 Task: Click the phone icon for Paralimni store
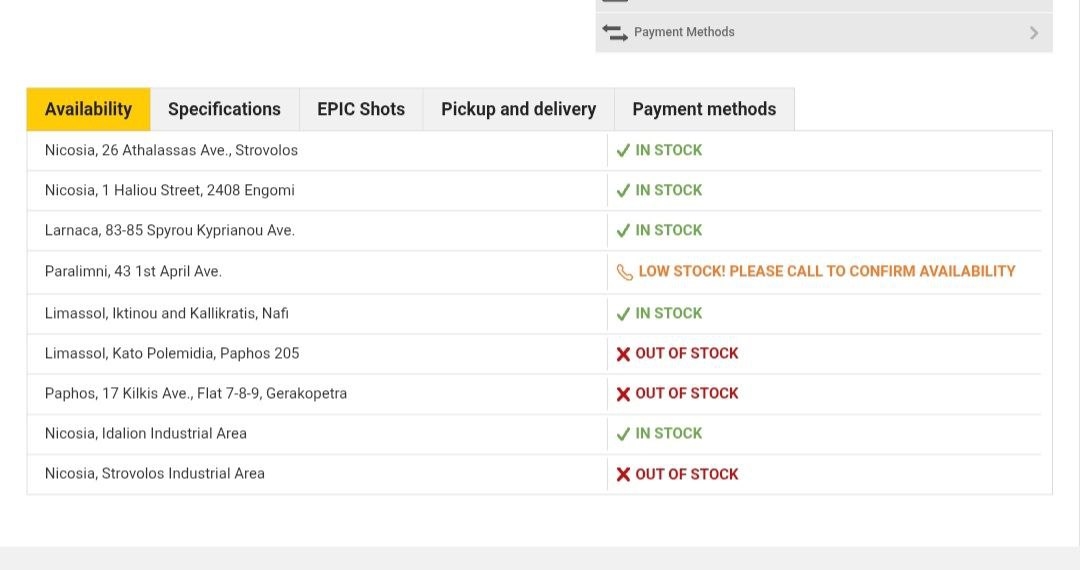625,272
